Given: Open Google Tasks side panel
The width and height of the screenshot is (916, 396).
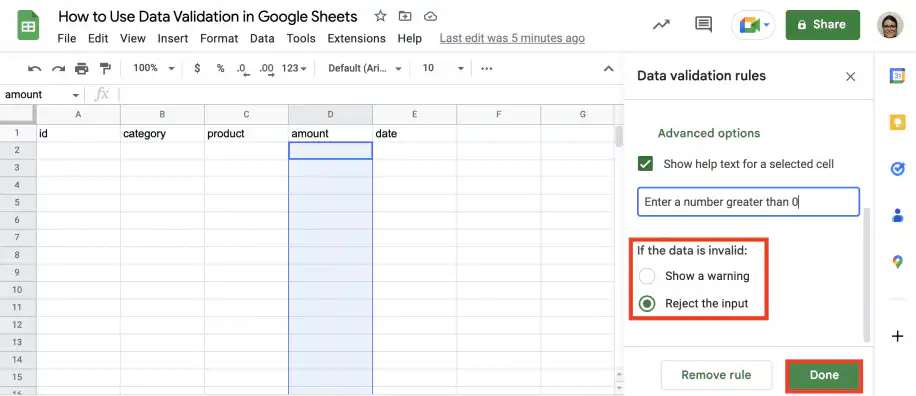Looking at the screenshot, I should click(897, 169).
